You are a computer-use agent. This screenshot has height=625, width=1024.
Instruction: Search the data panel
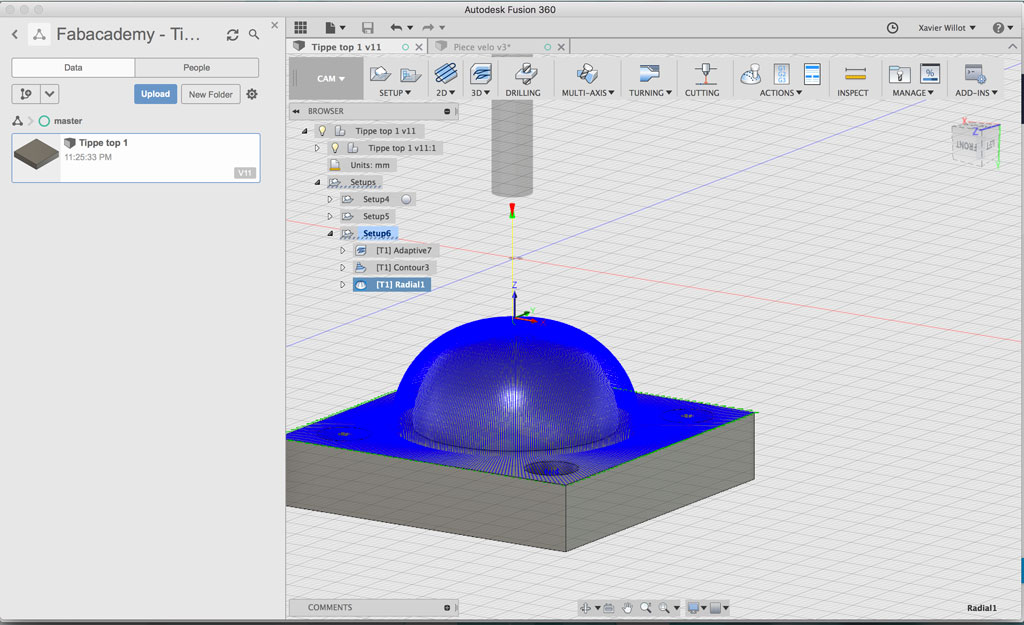[254, 35]
